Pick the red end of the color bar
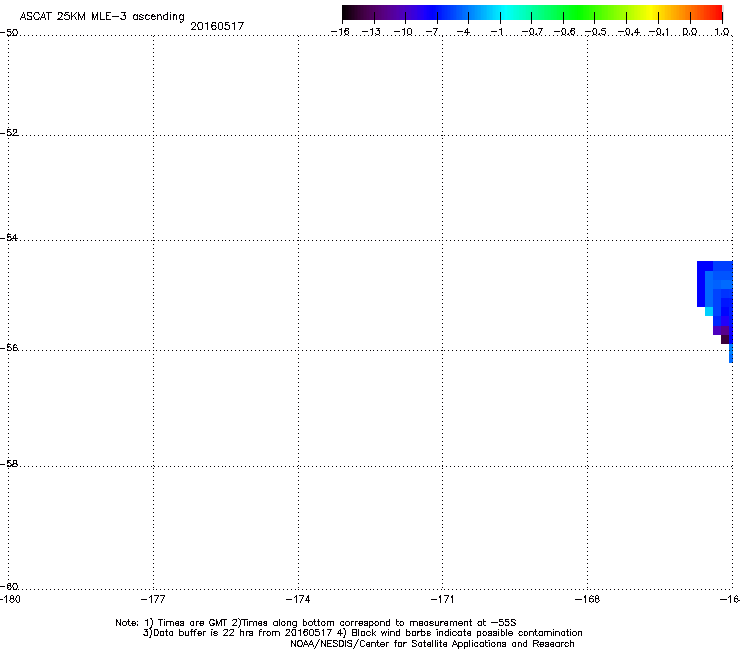 pyautogui.click(x=715, y=12)
